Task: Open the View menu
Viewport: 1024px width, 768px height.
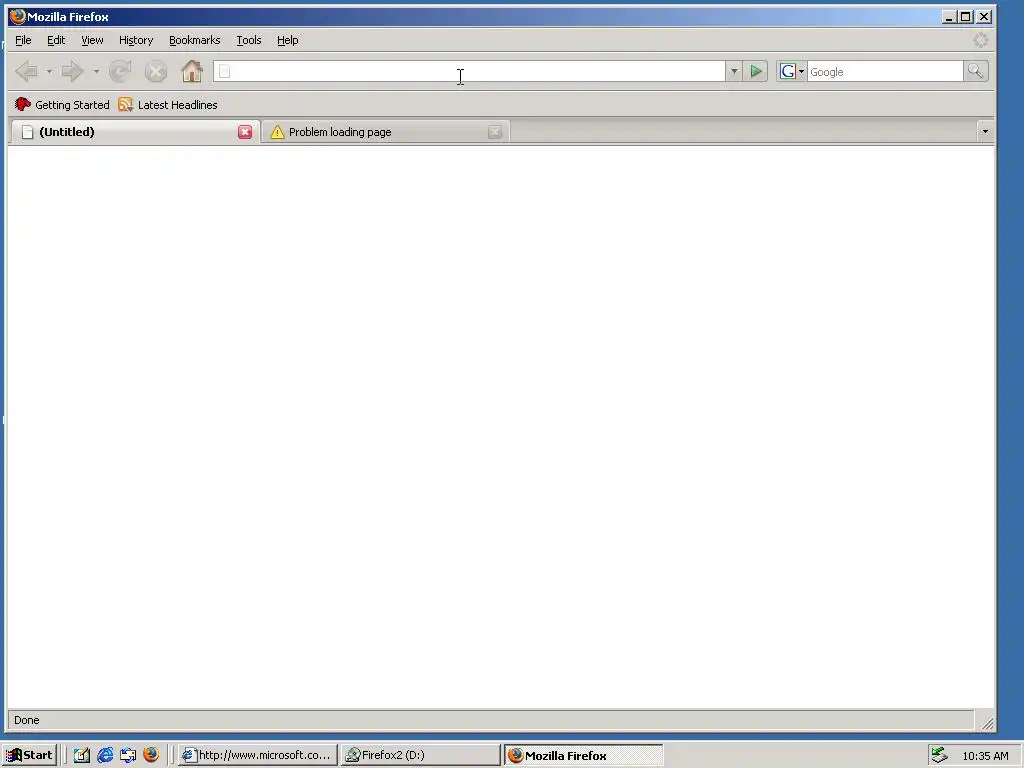Action: [x=92, y=40]
